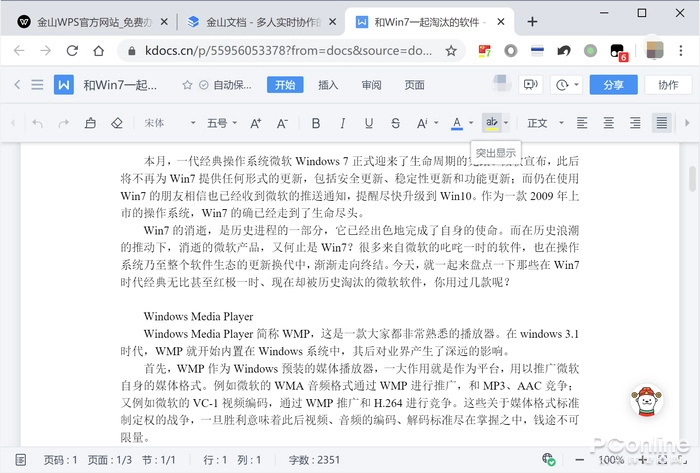Bookmark this page with star icon
Viewport: 700px width, 473px height.
coord(451,50)
